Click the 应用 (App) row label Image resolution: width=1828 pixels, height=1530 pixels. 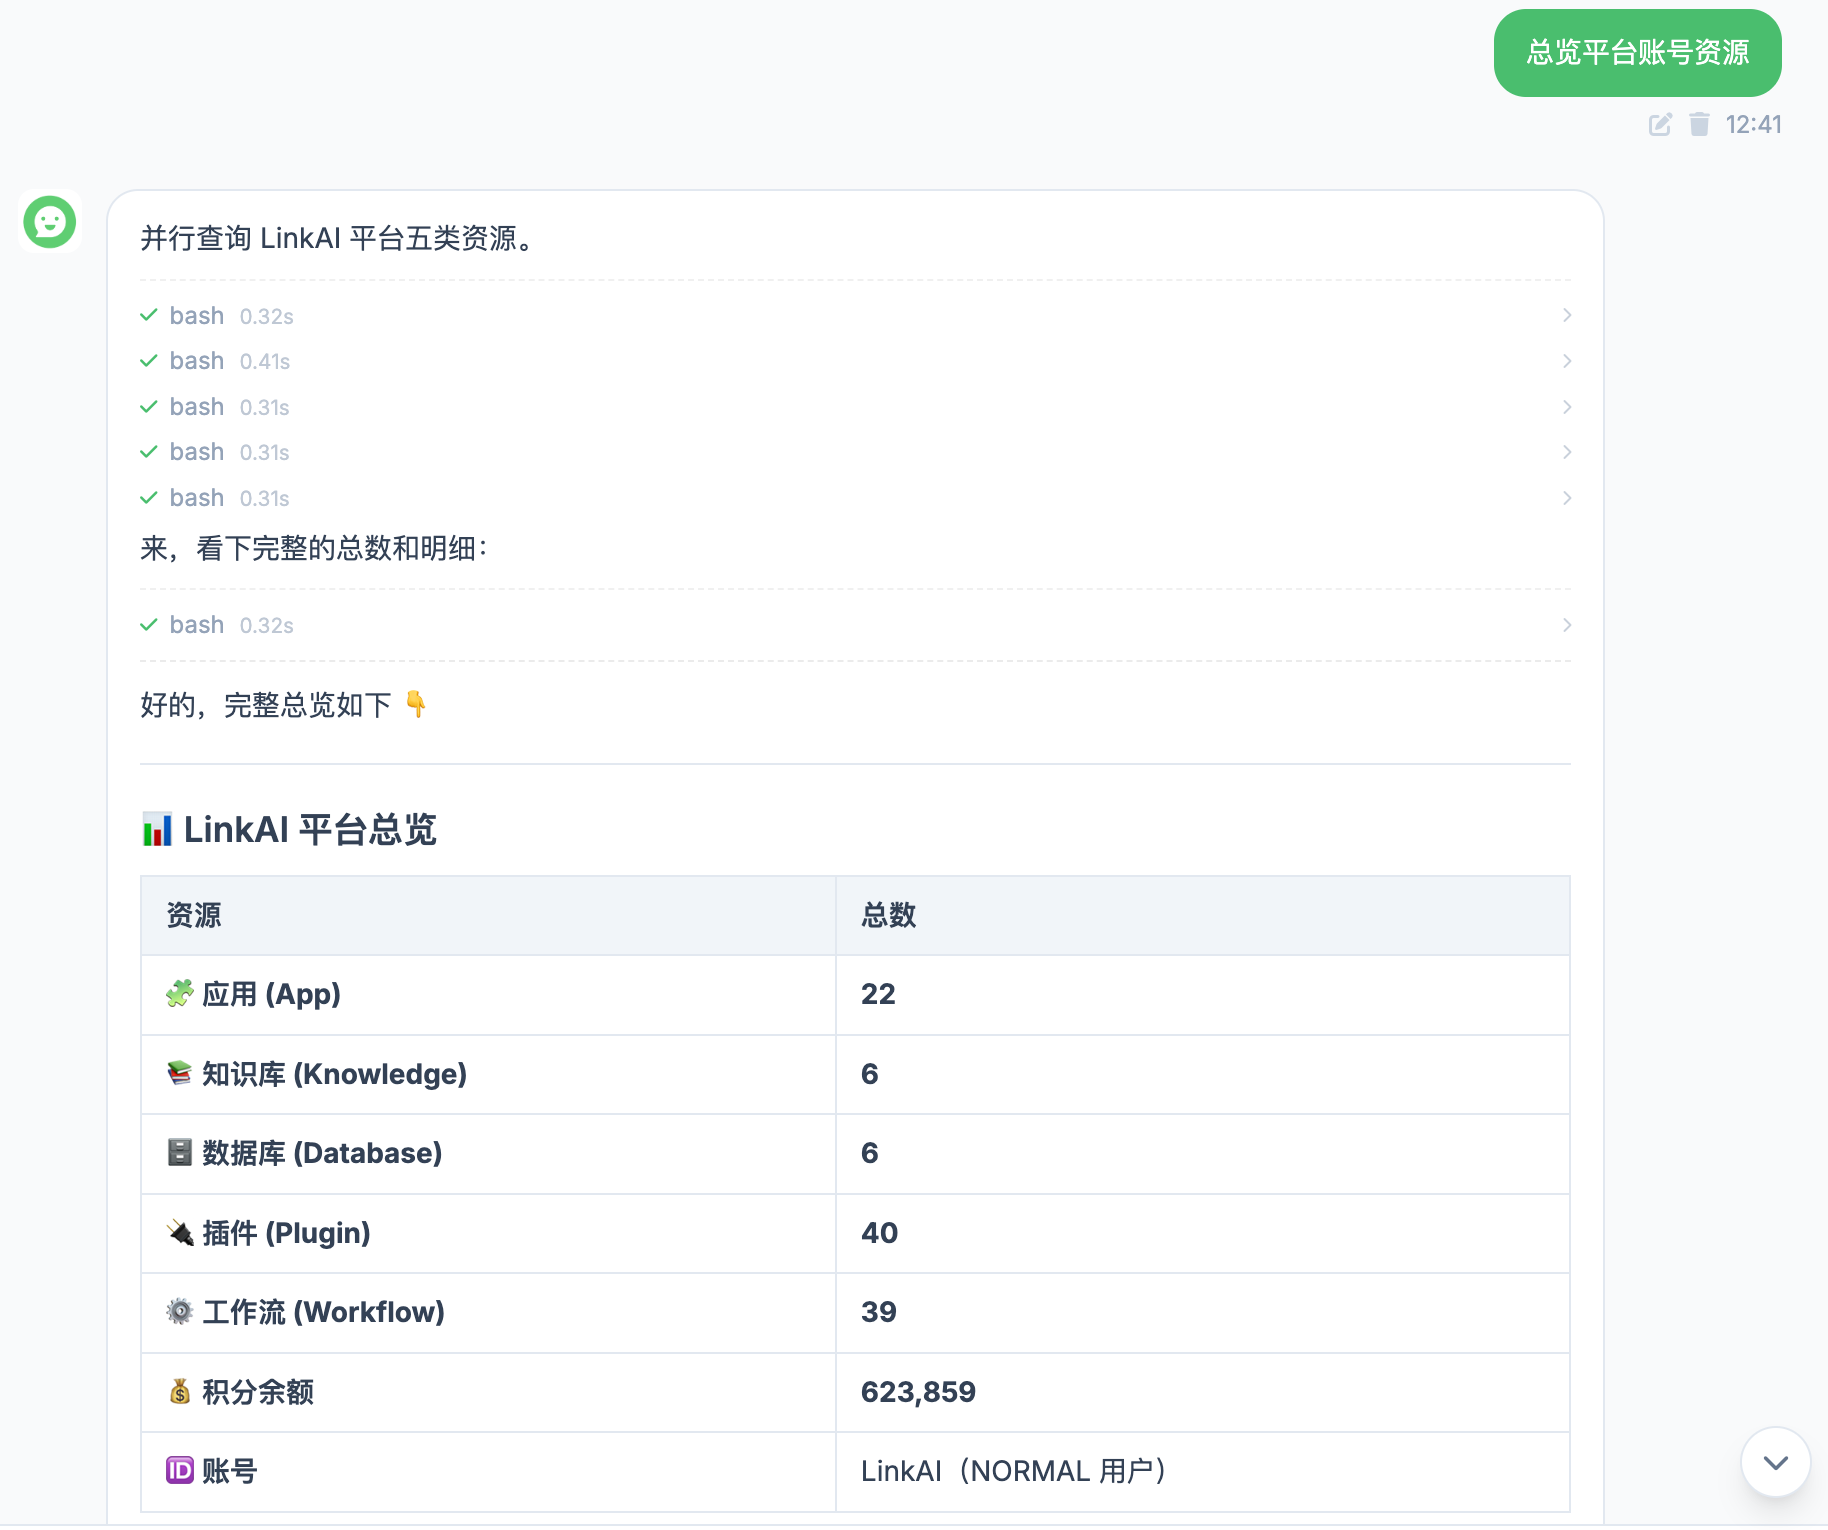(x=271, y=993)
